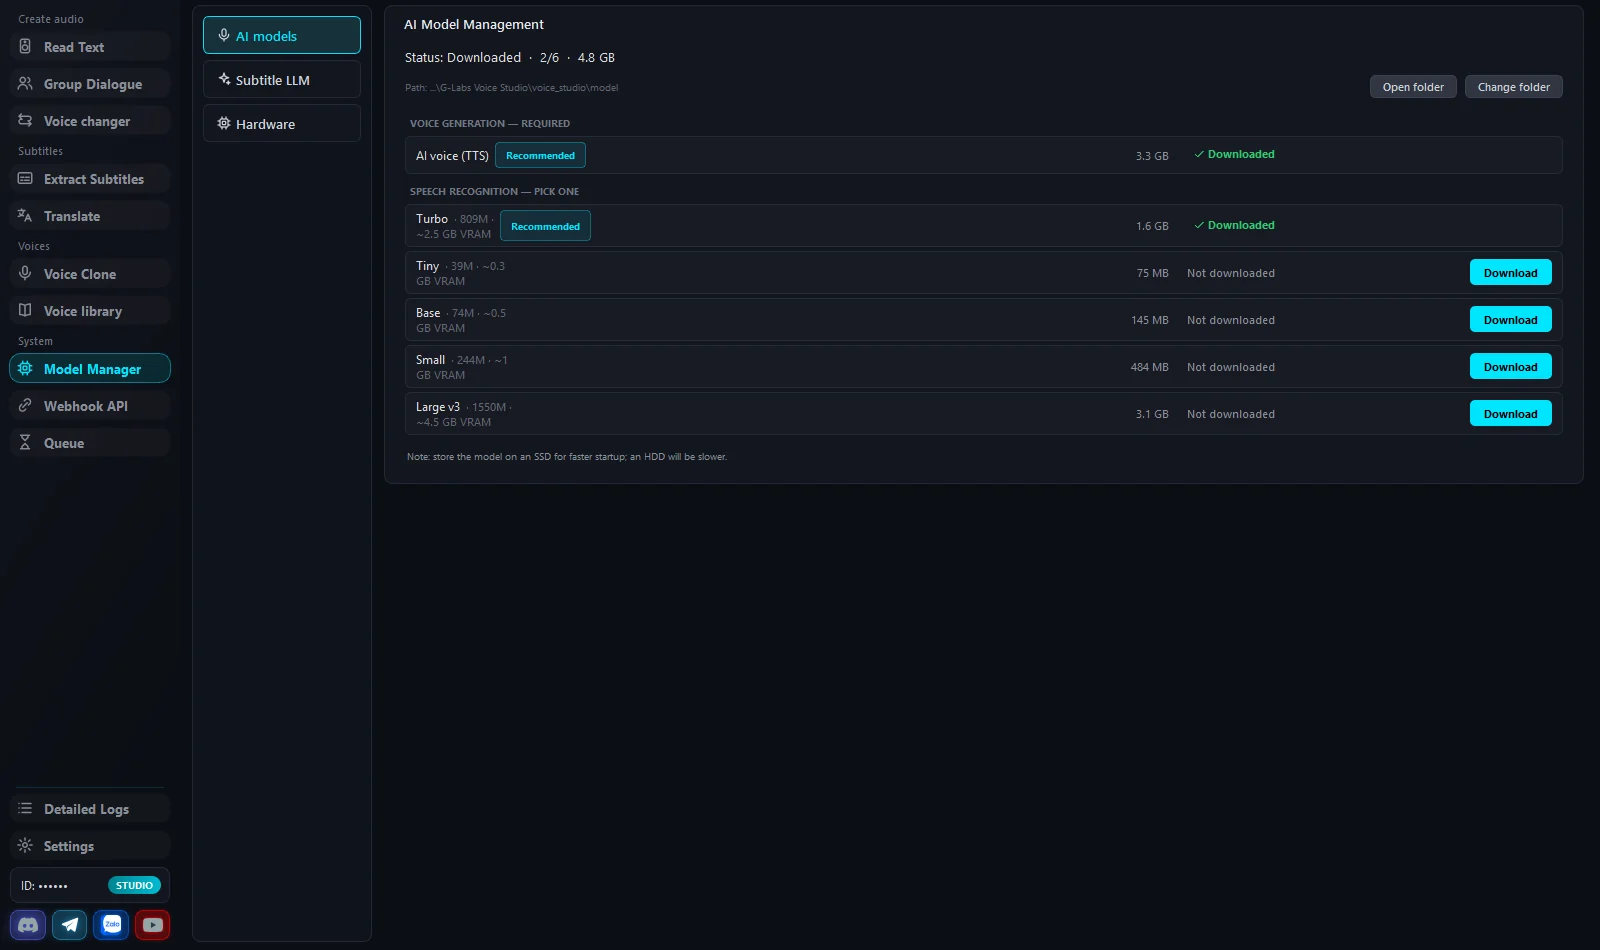Click the Webhook API link icon
Screen dimensions: 1600x950
(x=25, y=406)
